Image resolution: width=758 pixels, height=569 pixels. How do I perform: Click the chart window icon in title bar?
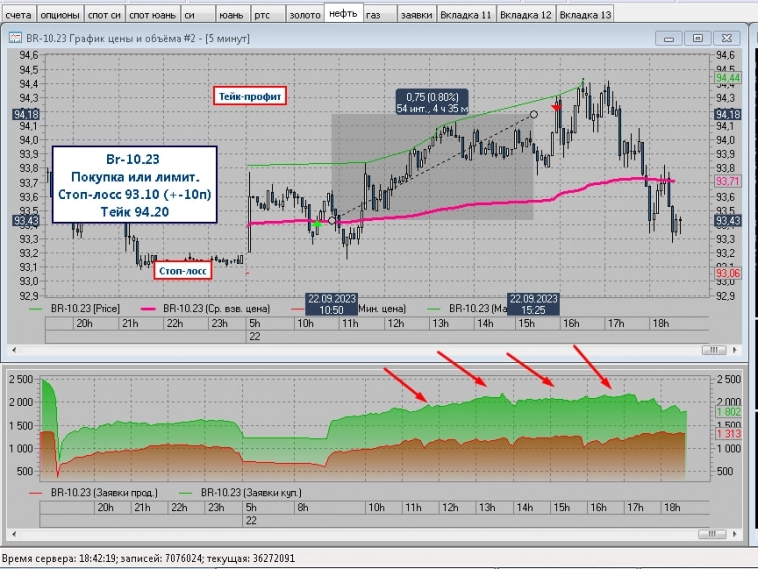click(15, 38)
